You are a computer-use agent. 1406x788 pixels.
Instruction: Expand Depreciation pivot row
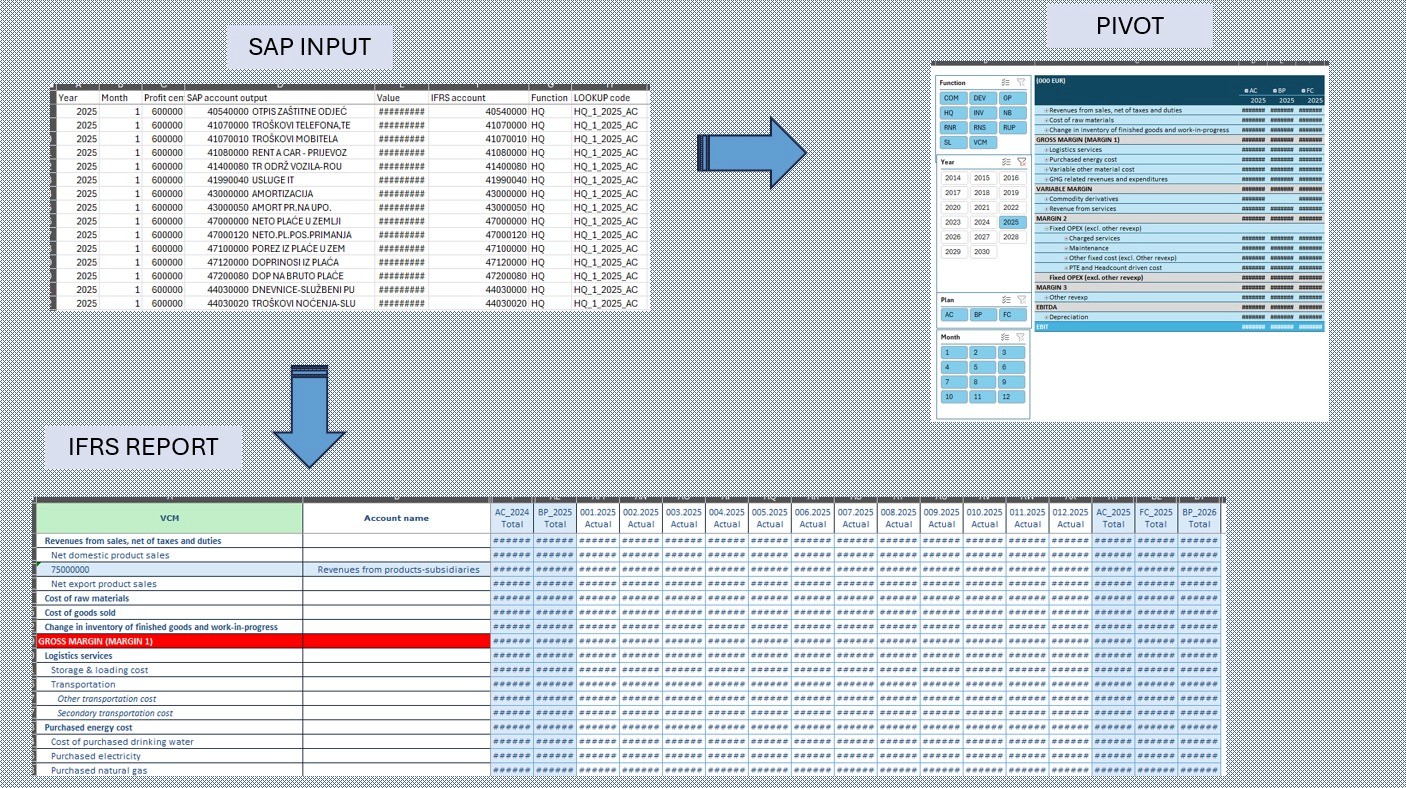click(1046, 317)
